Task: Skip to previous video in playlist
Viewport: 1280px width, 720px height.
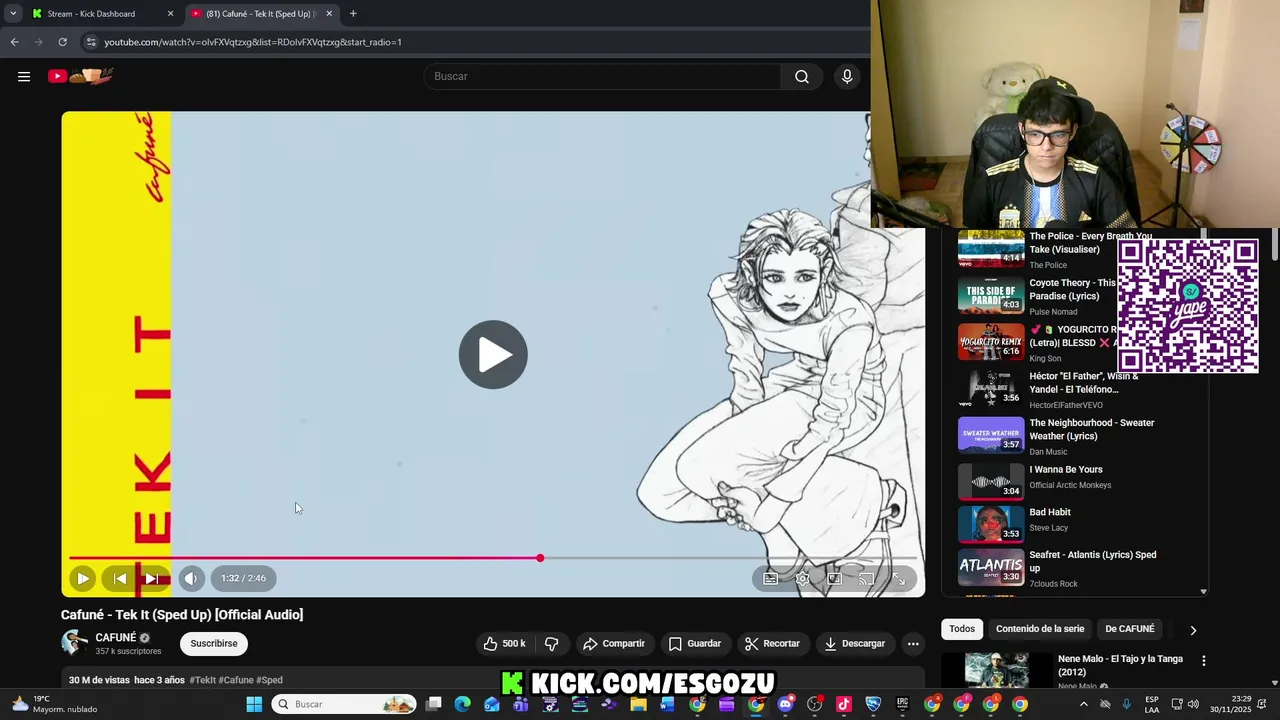Action: click(x=120, y=578)
